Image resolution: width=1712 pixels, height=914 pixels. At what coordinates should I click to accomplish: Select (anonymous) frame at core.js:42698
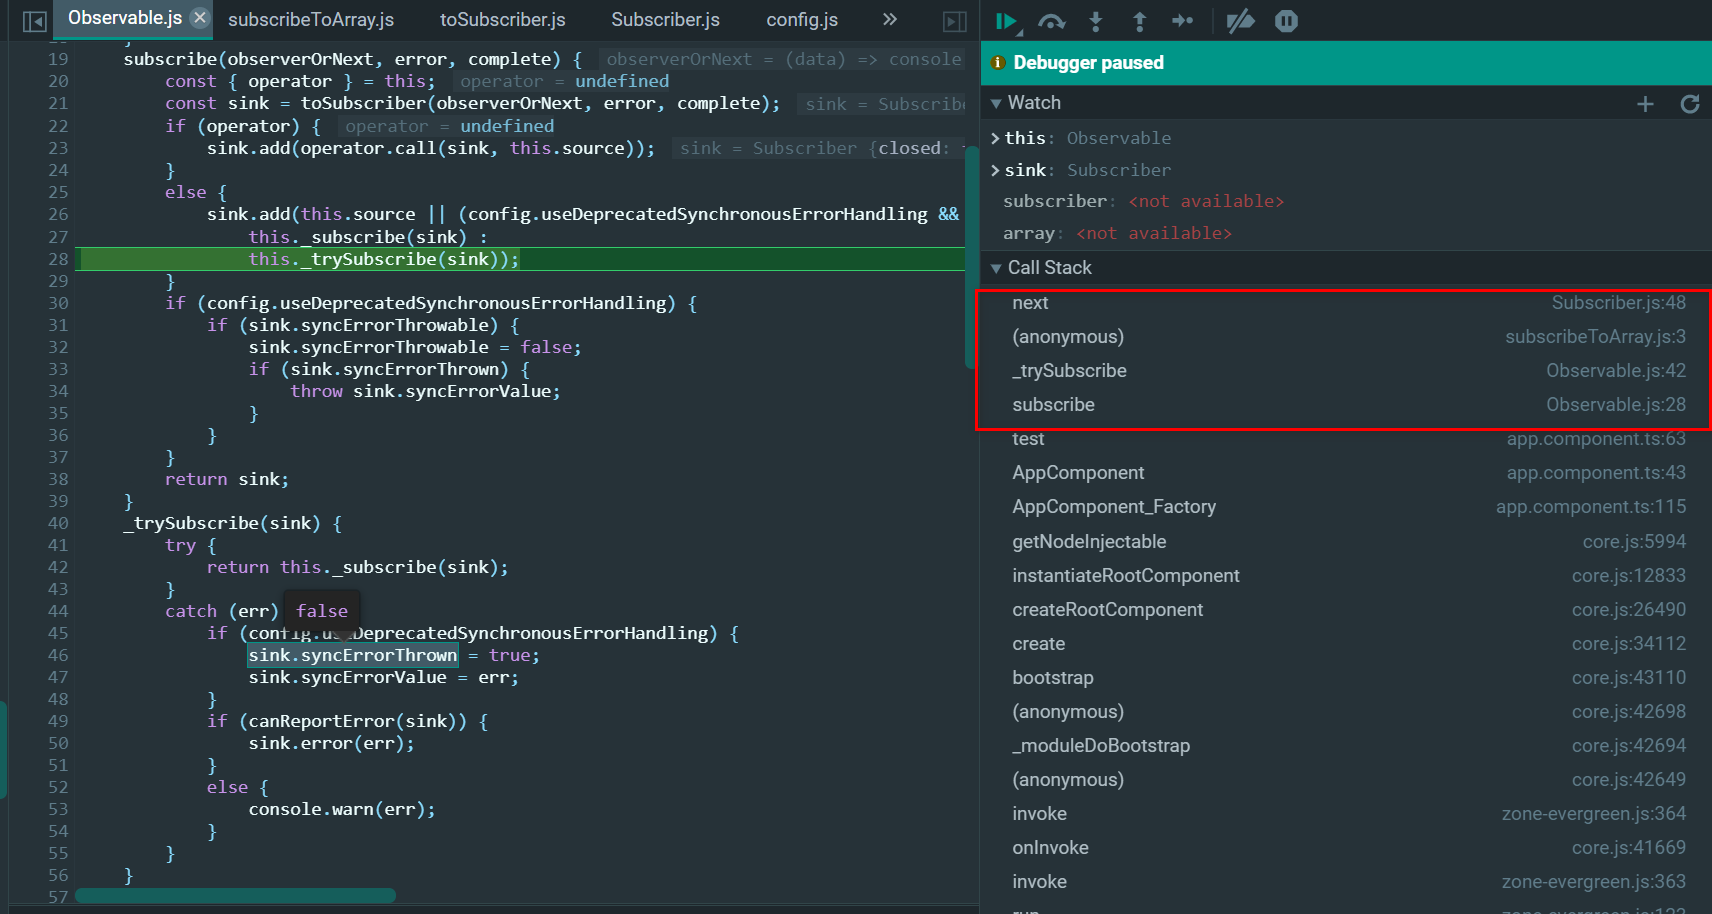1346,712
